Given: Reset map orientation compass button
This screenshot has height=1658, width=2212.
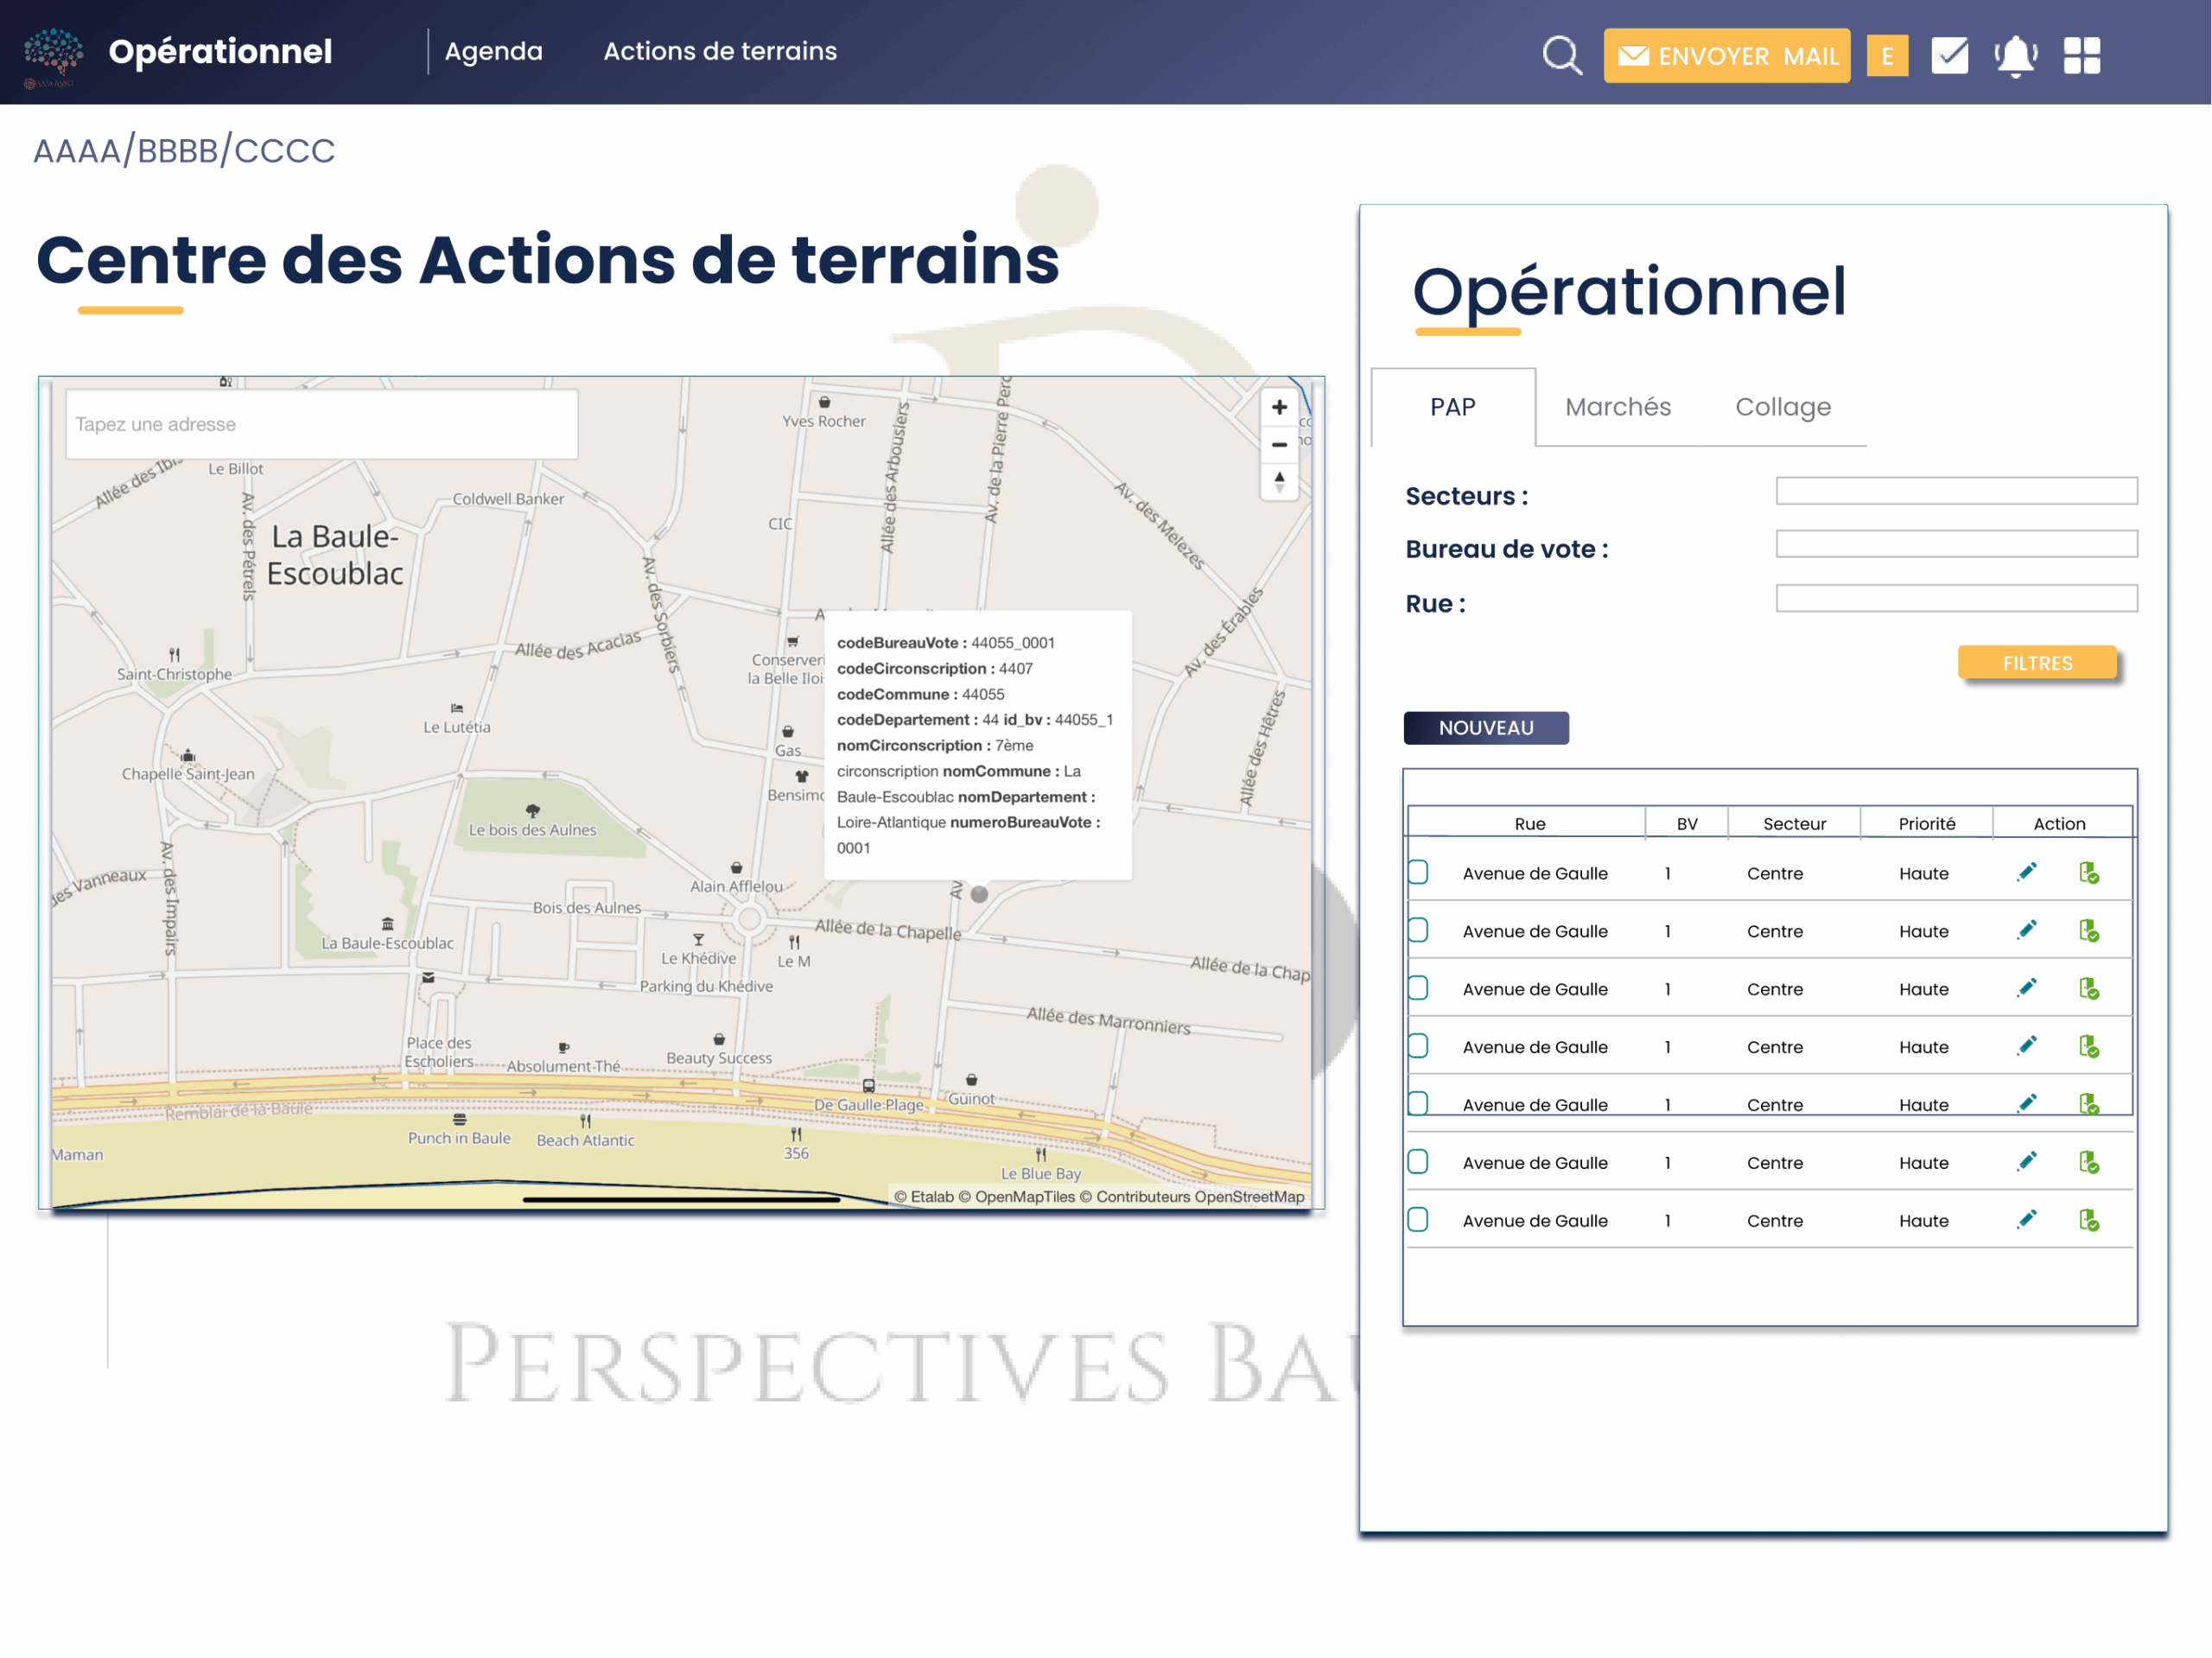Looking at the screenshot, I should pyautogui.click(x=1279, y=481).
